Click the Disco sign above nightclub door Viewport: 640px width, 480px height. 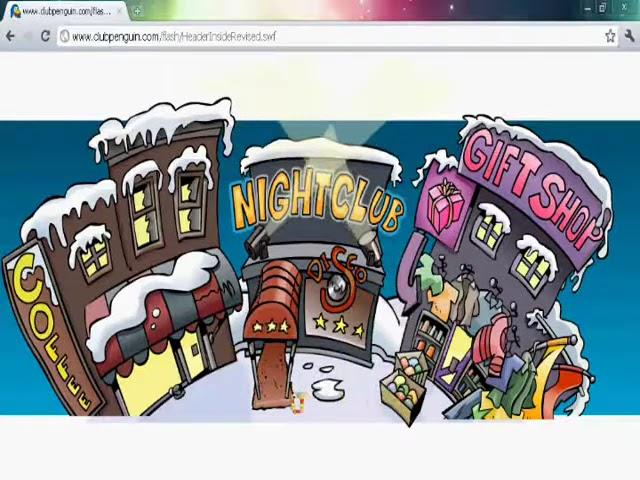point(338,282)
